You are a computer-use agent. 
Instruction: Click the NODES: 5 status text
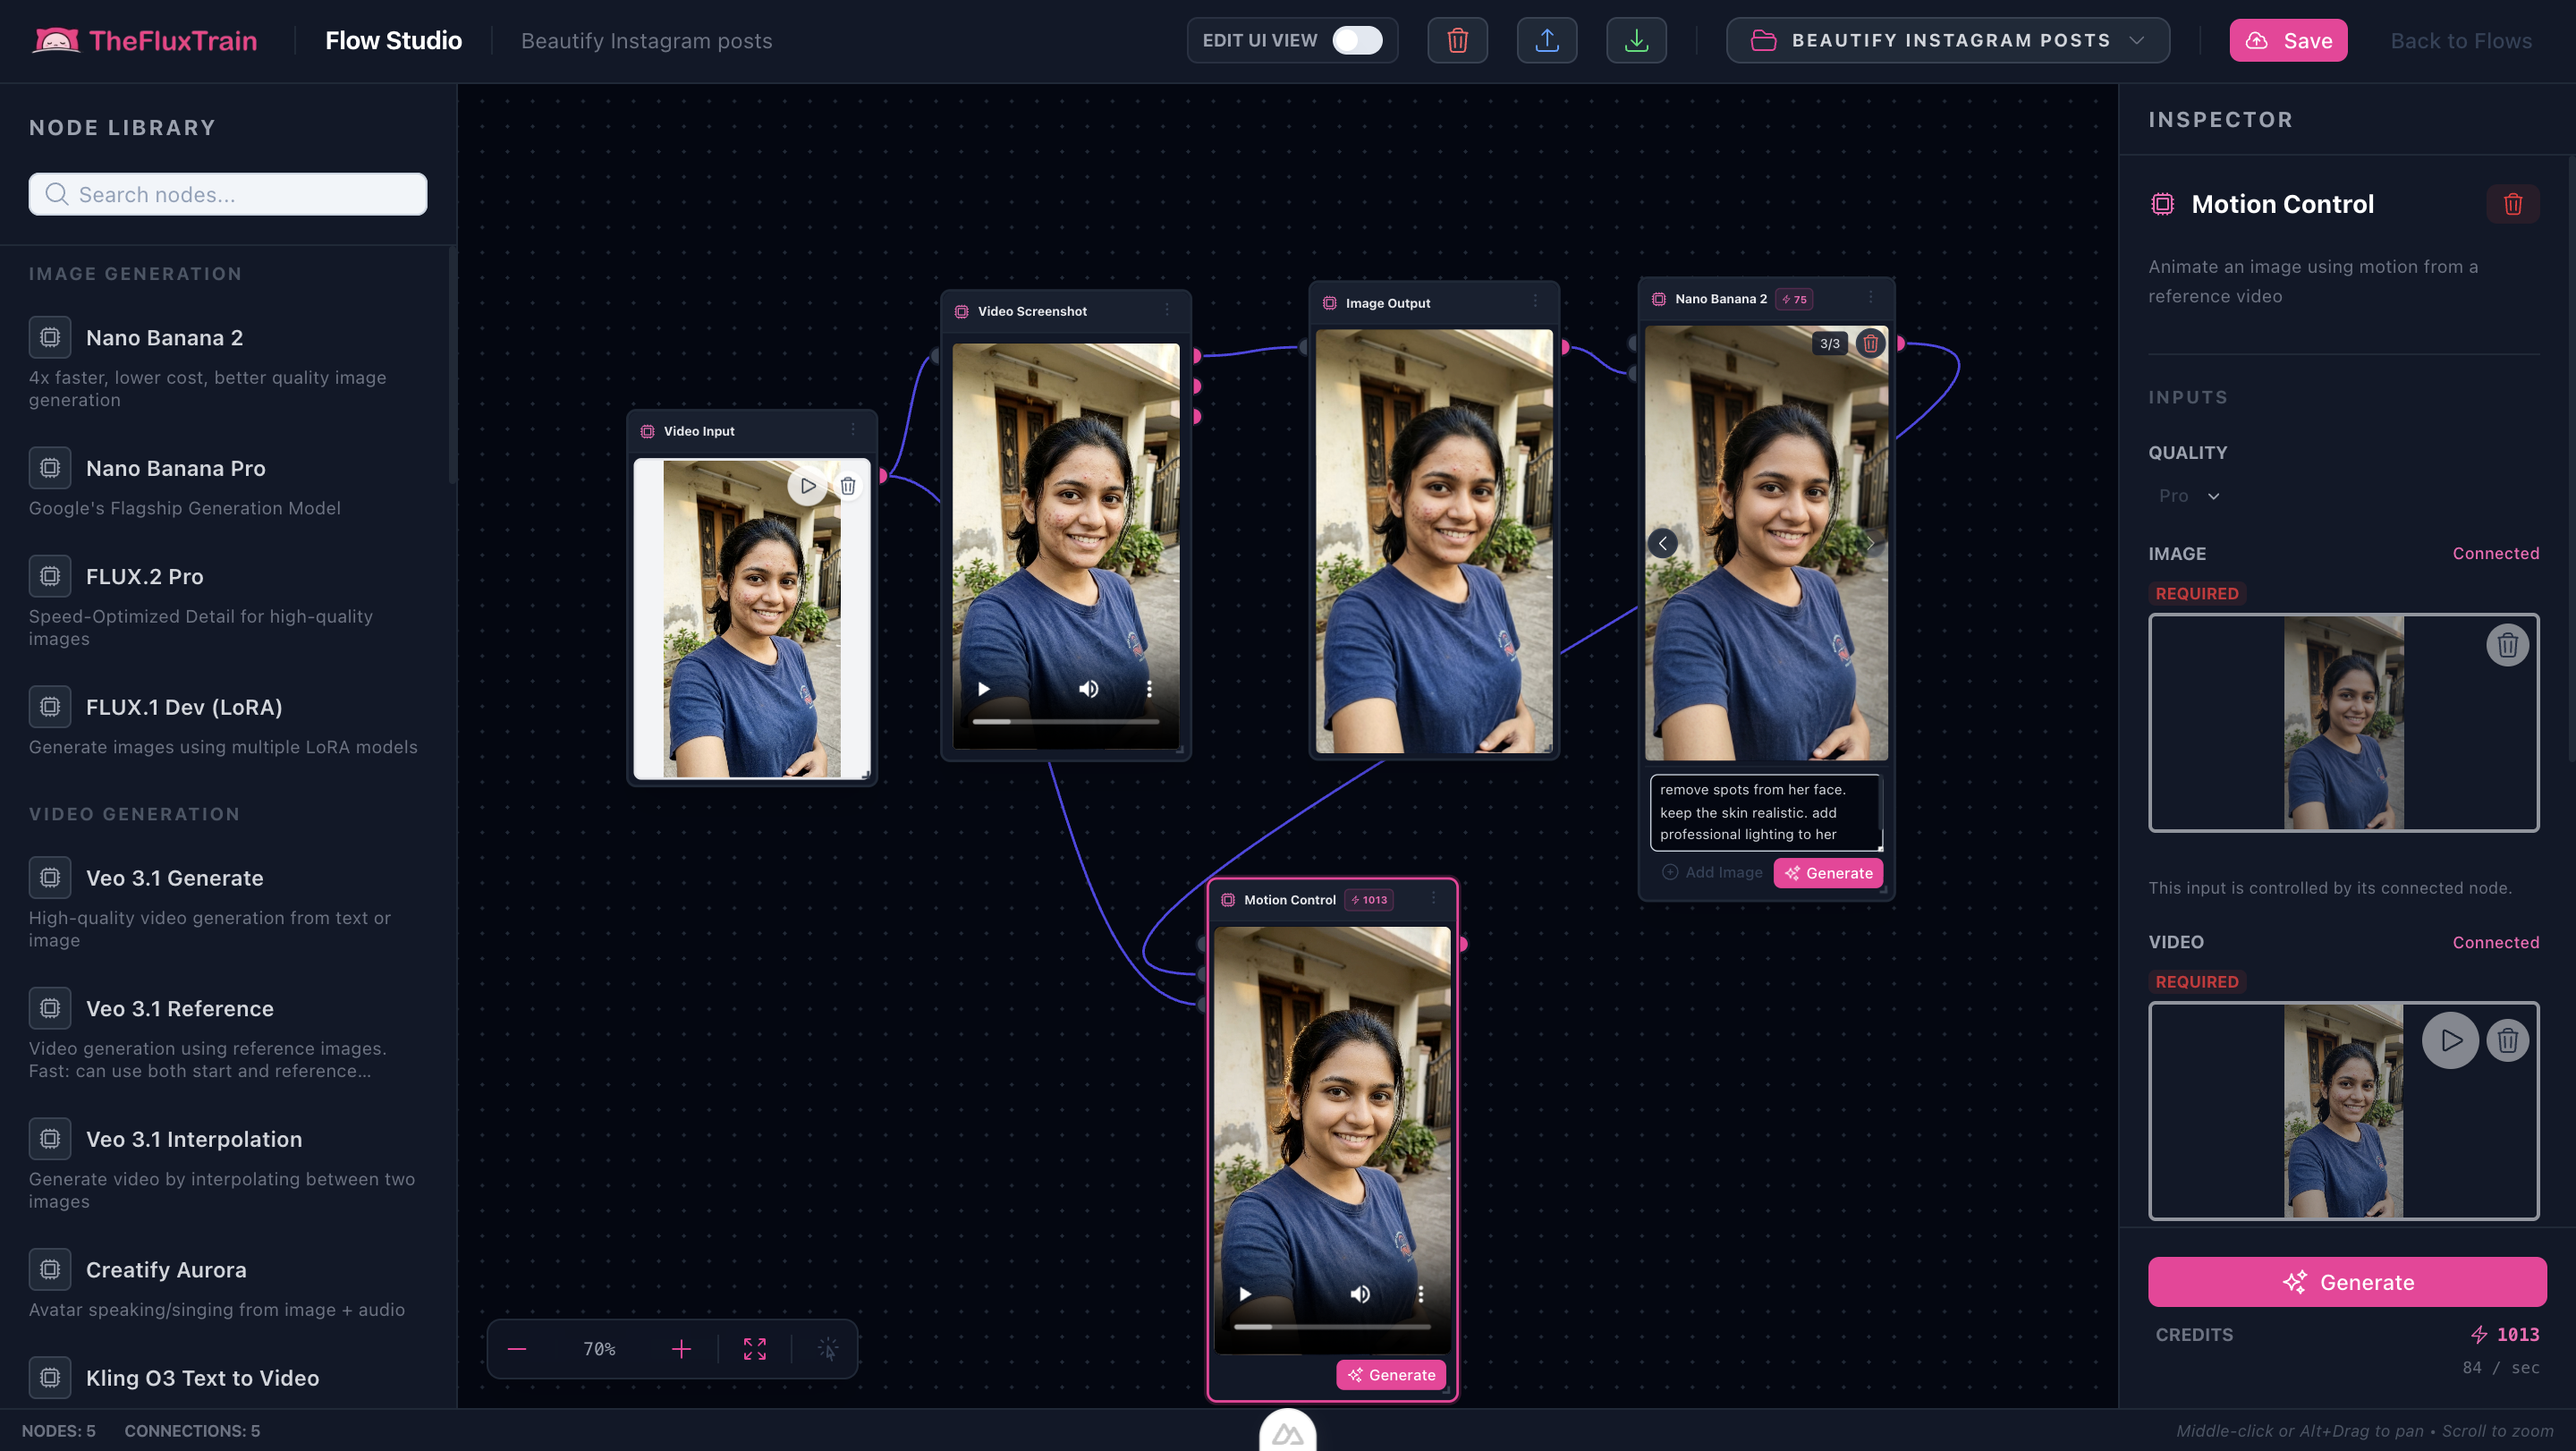[59, 1430]
